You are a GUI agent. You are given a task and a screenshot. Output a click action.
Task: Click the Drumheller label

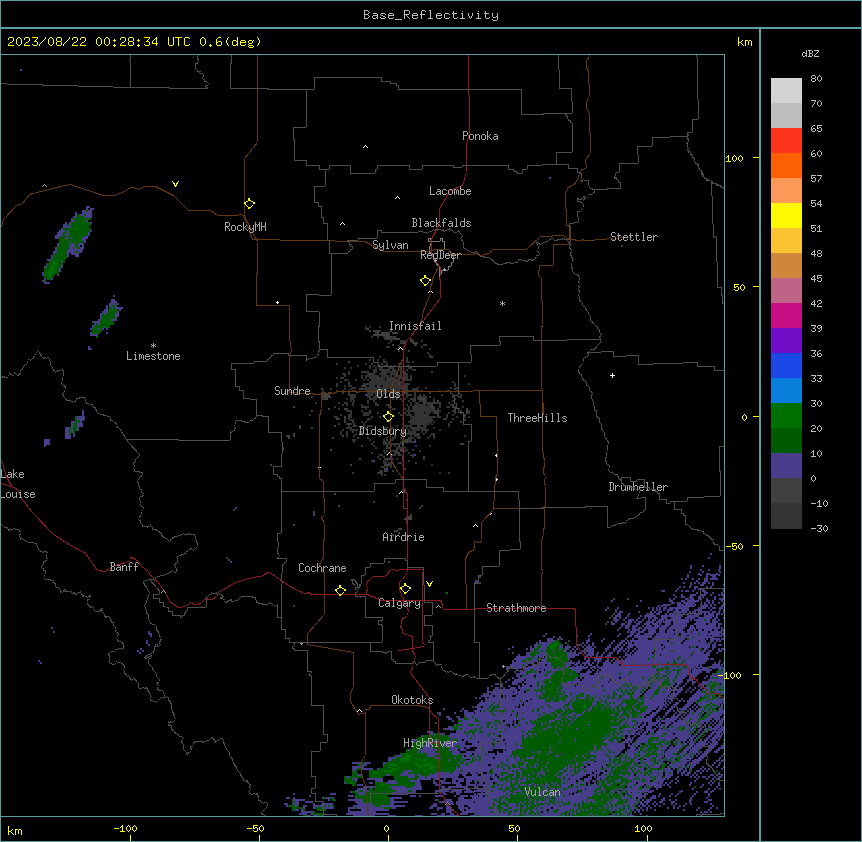click(x=638, y=487)
